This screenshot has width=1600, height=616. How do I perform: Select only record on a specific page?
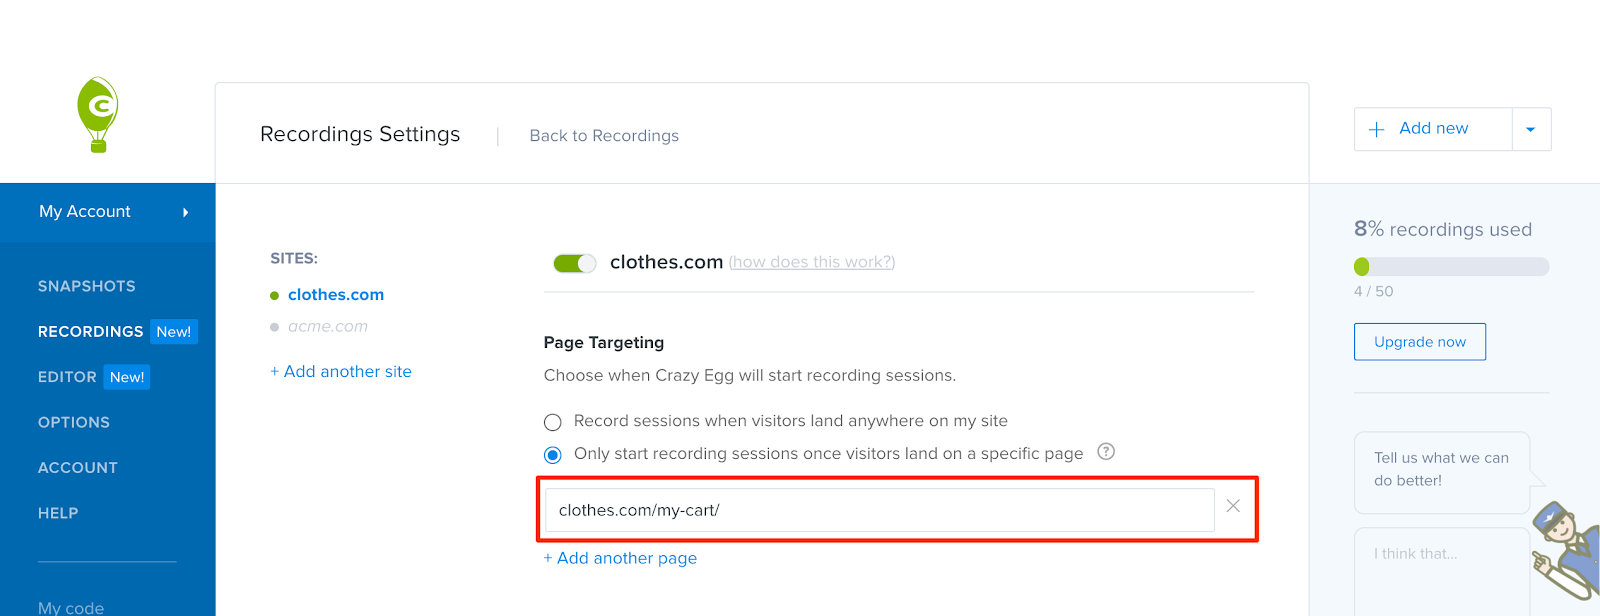552,455
